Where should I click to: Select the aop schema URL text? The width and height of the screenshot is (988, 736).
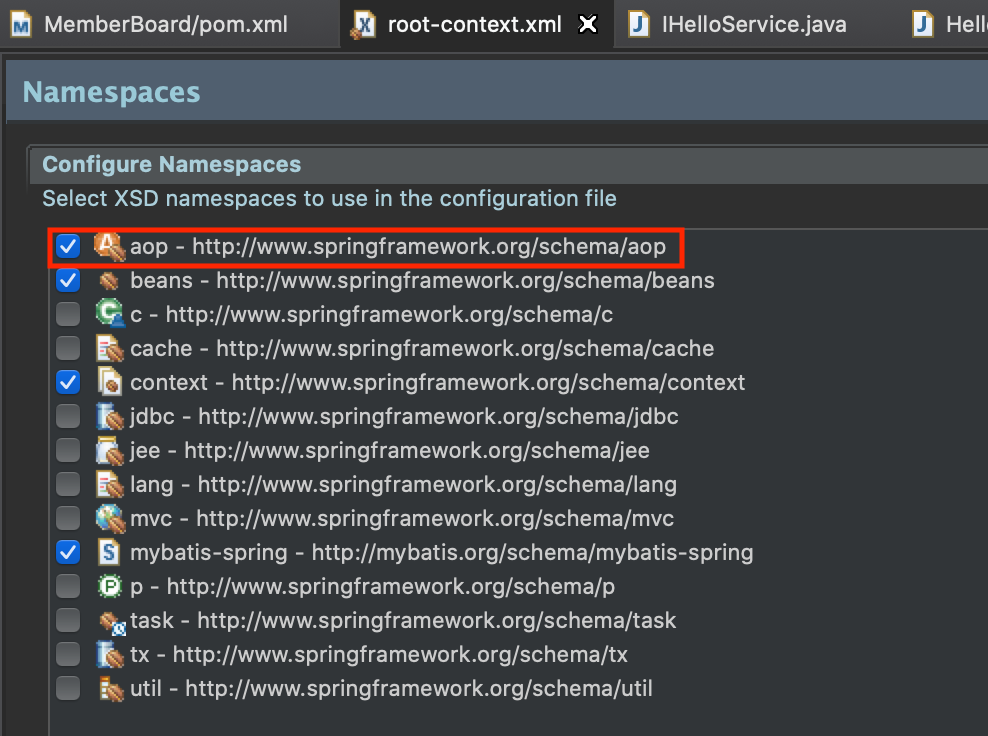428,246
